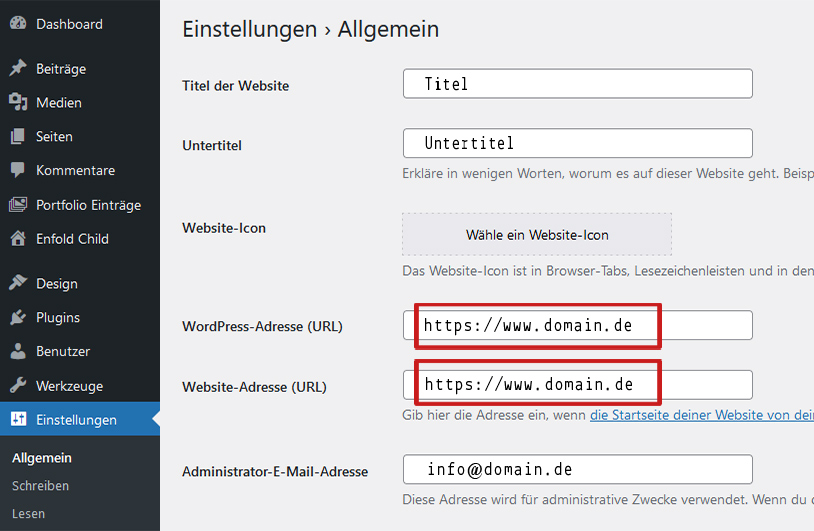Click Wähle ein Website-Icon button
814x531 pixels.
pyautogui.click(x=537, y=234)
